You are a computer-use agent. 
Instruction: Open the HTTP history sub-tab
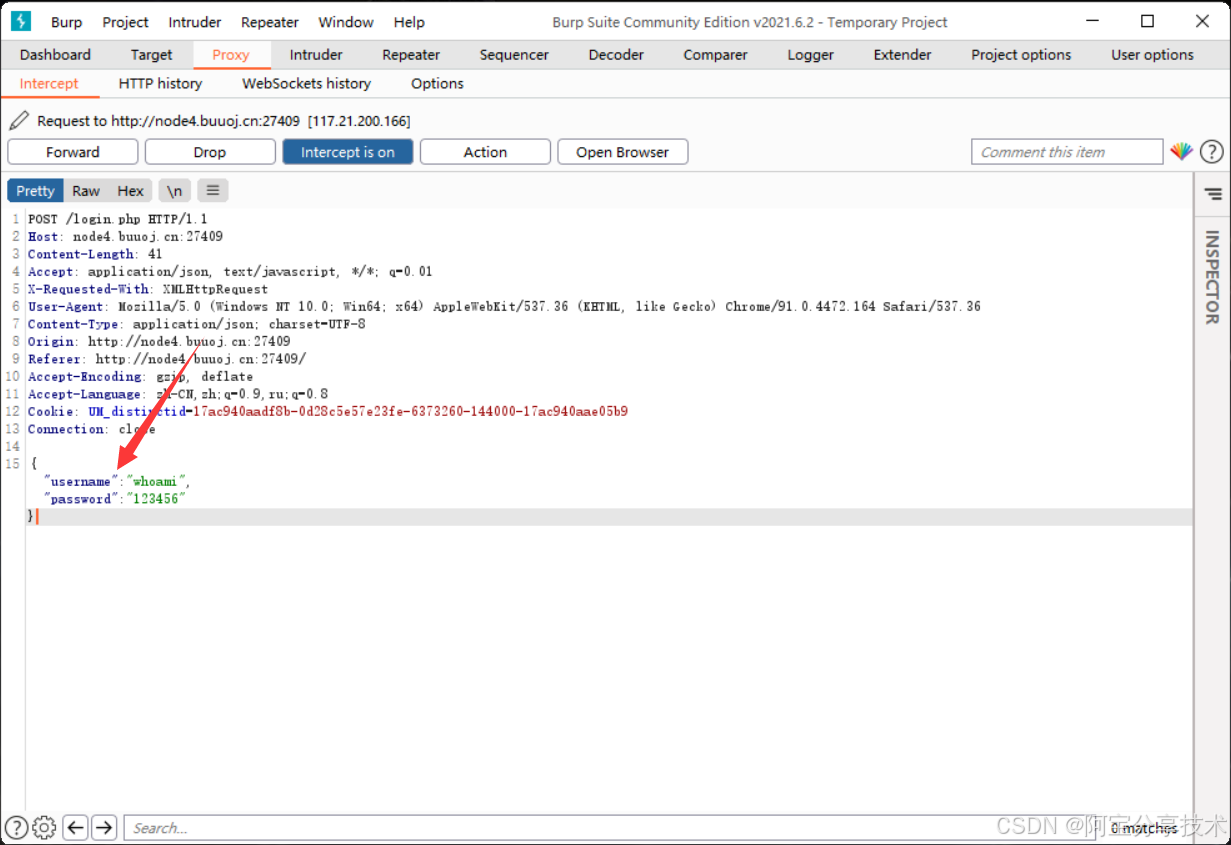click(x=160, y=84)
